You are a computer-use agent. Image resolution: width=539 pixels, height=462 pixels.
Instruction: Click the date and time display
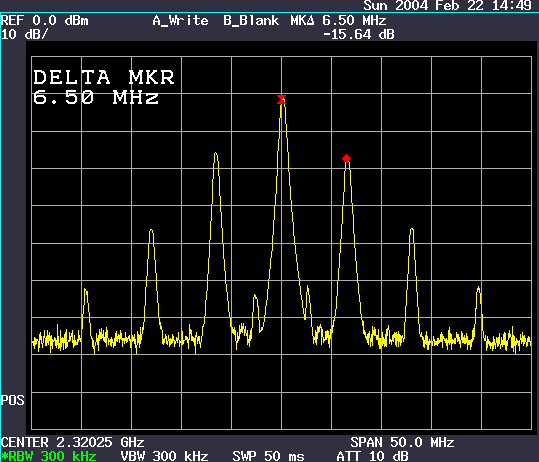pyautogui.click(x=448, y=6)
